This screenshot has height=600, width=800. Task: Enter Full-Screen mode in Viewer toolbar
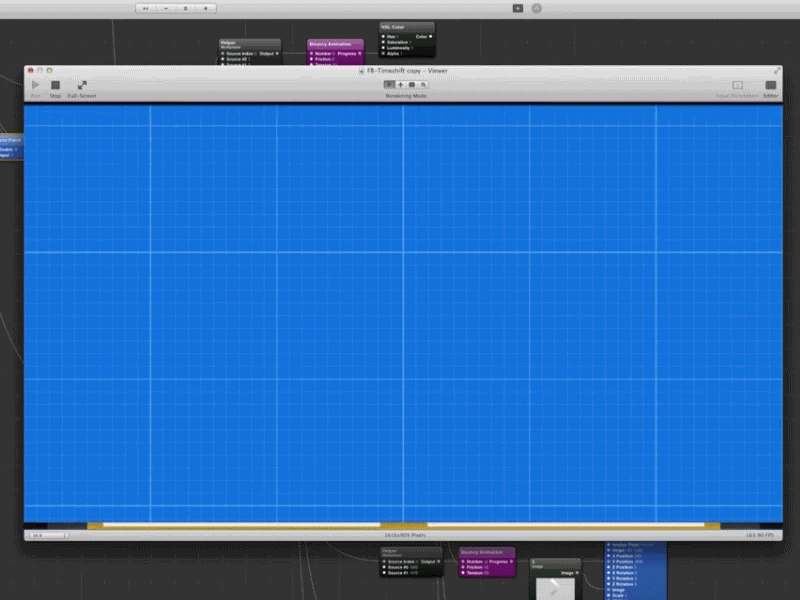point(82,85)
